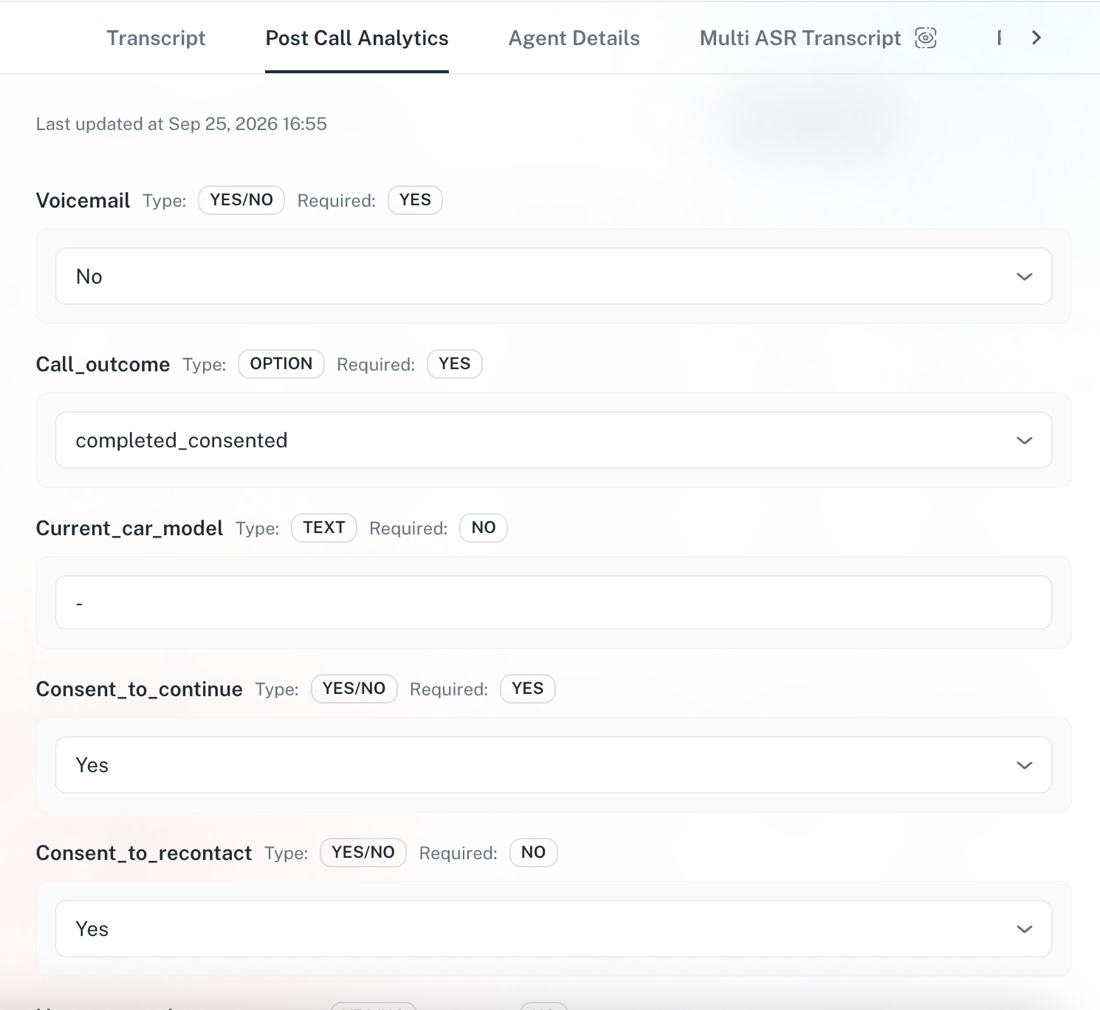Open the Voicemail dropdown showing No

coord(554,276)
